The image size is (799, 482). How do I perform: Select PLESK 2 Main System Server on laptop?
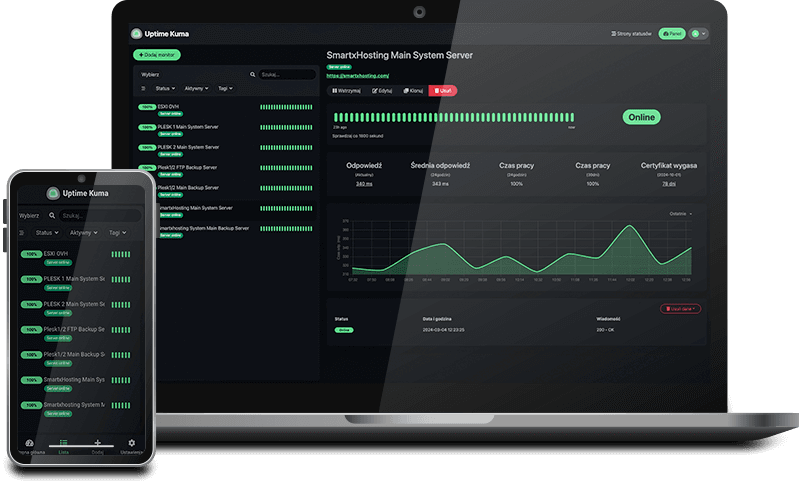click(225, 150)
